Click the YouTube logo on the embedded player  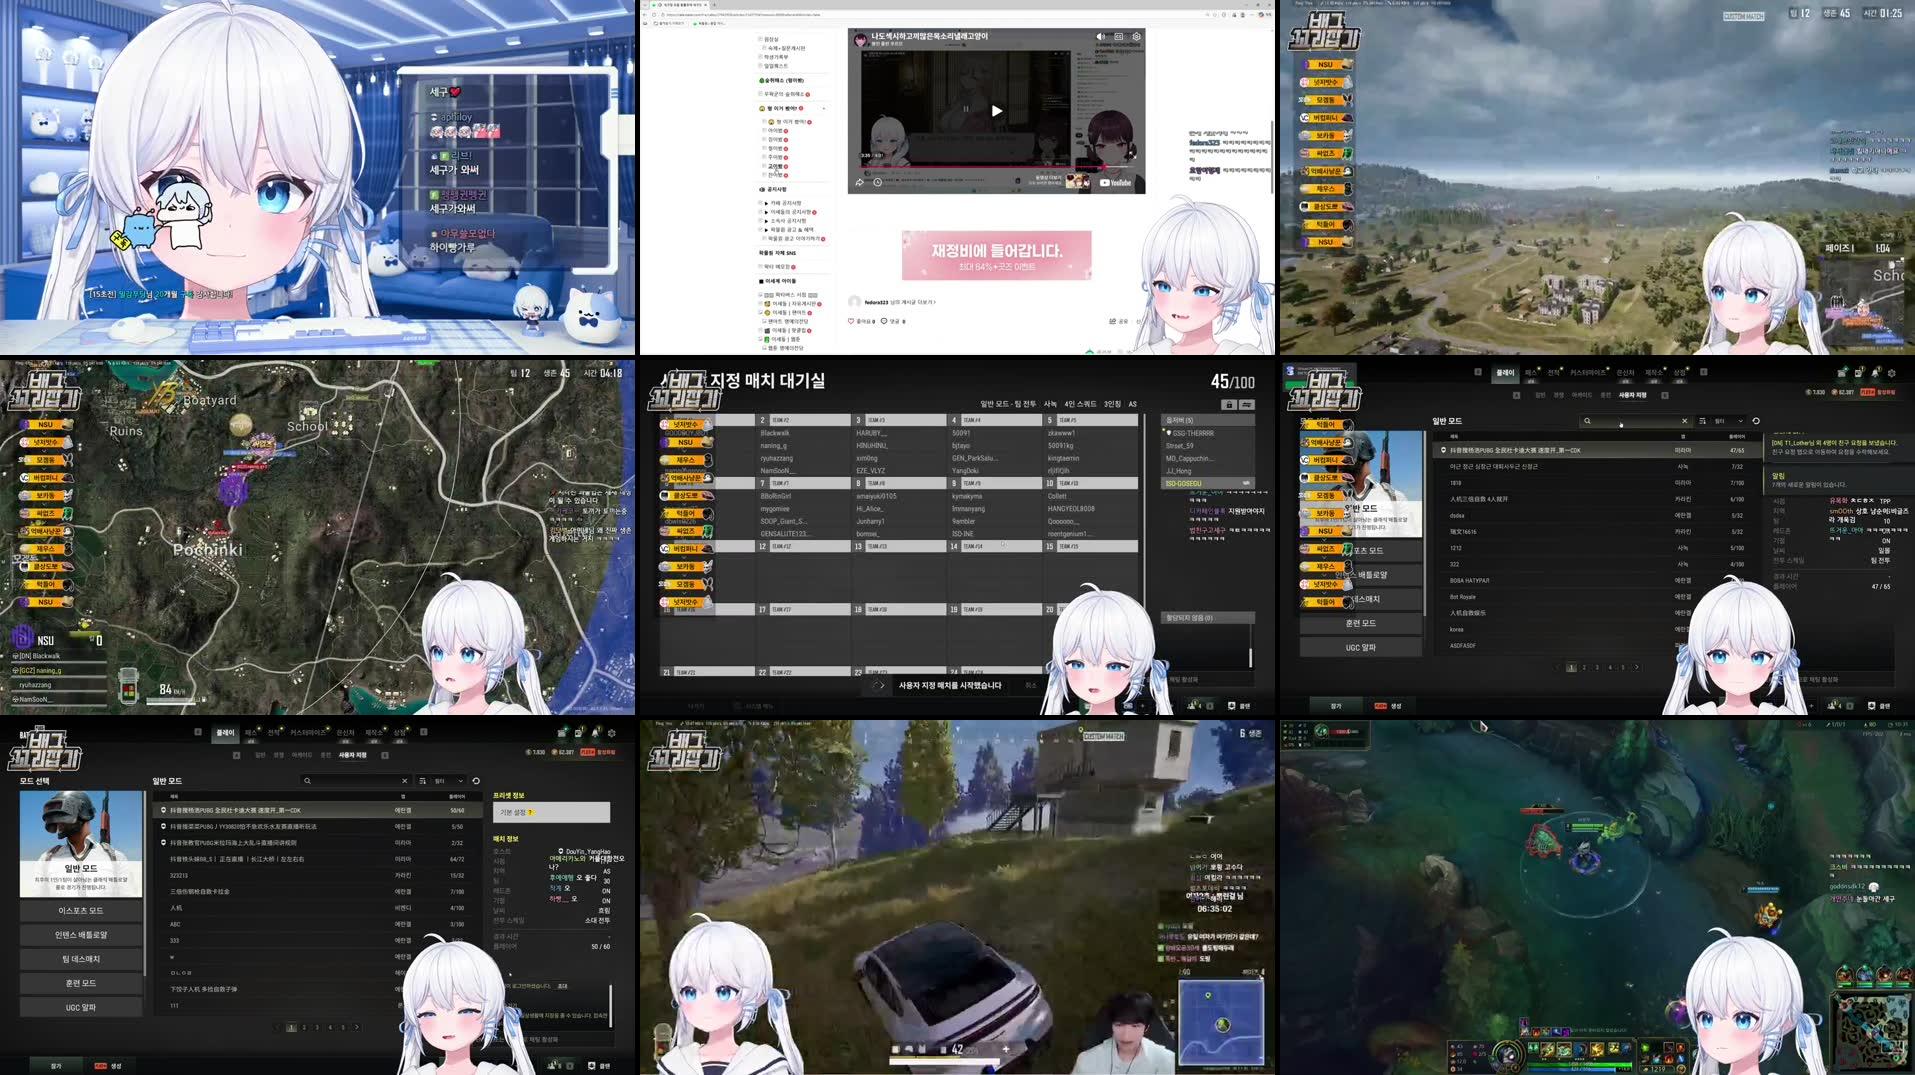point(1113,183)
